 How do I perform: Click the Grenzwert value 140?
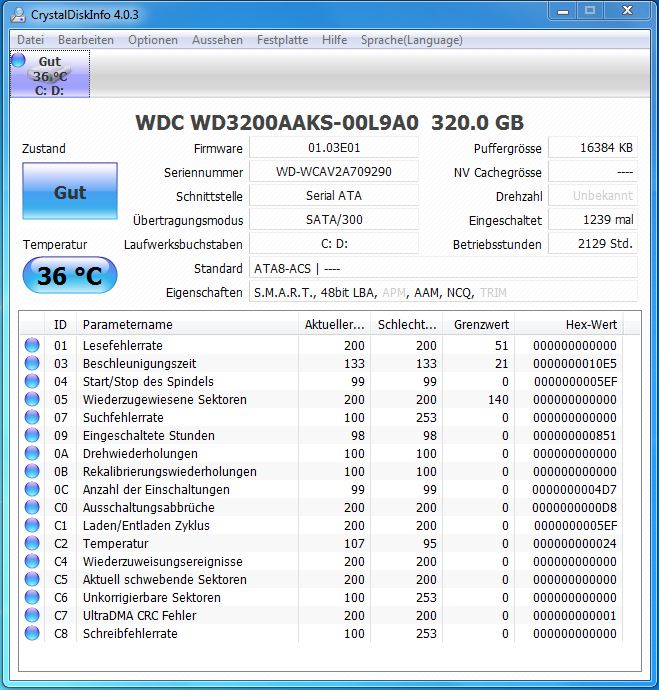[498, 400]
